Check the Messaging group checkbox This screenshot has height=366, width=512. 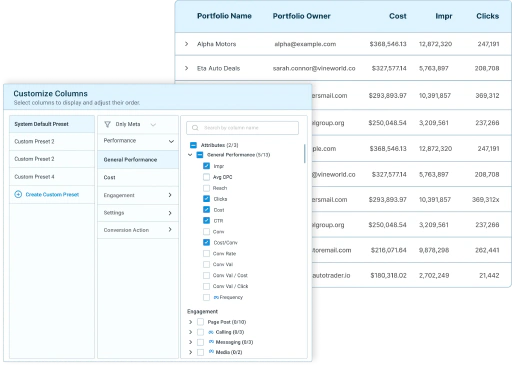click(200, 342)
